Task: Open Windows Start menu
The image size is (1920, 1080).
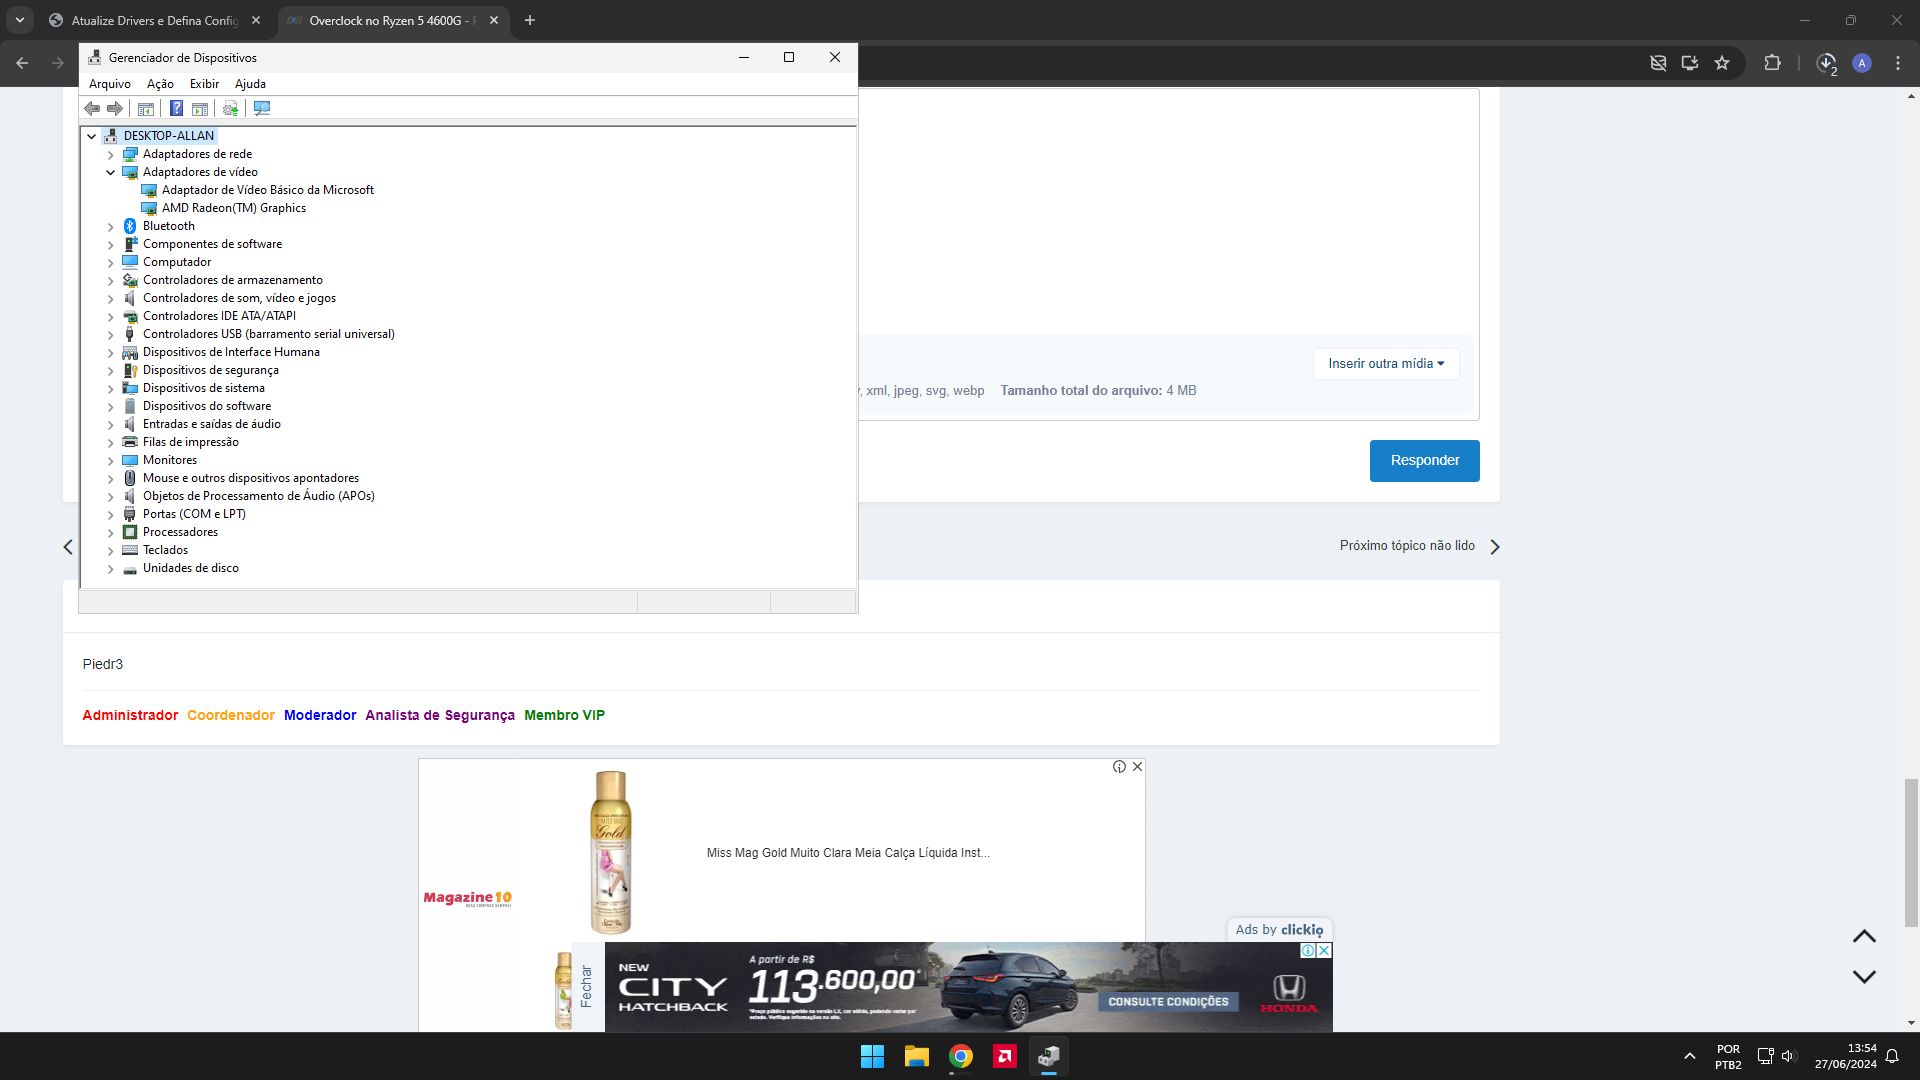Action: point(872,1056)
